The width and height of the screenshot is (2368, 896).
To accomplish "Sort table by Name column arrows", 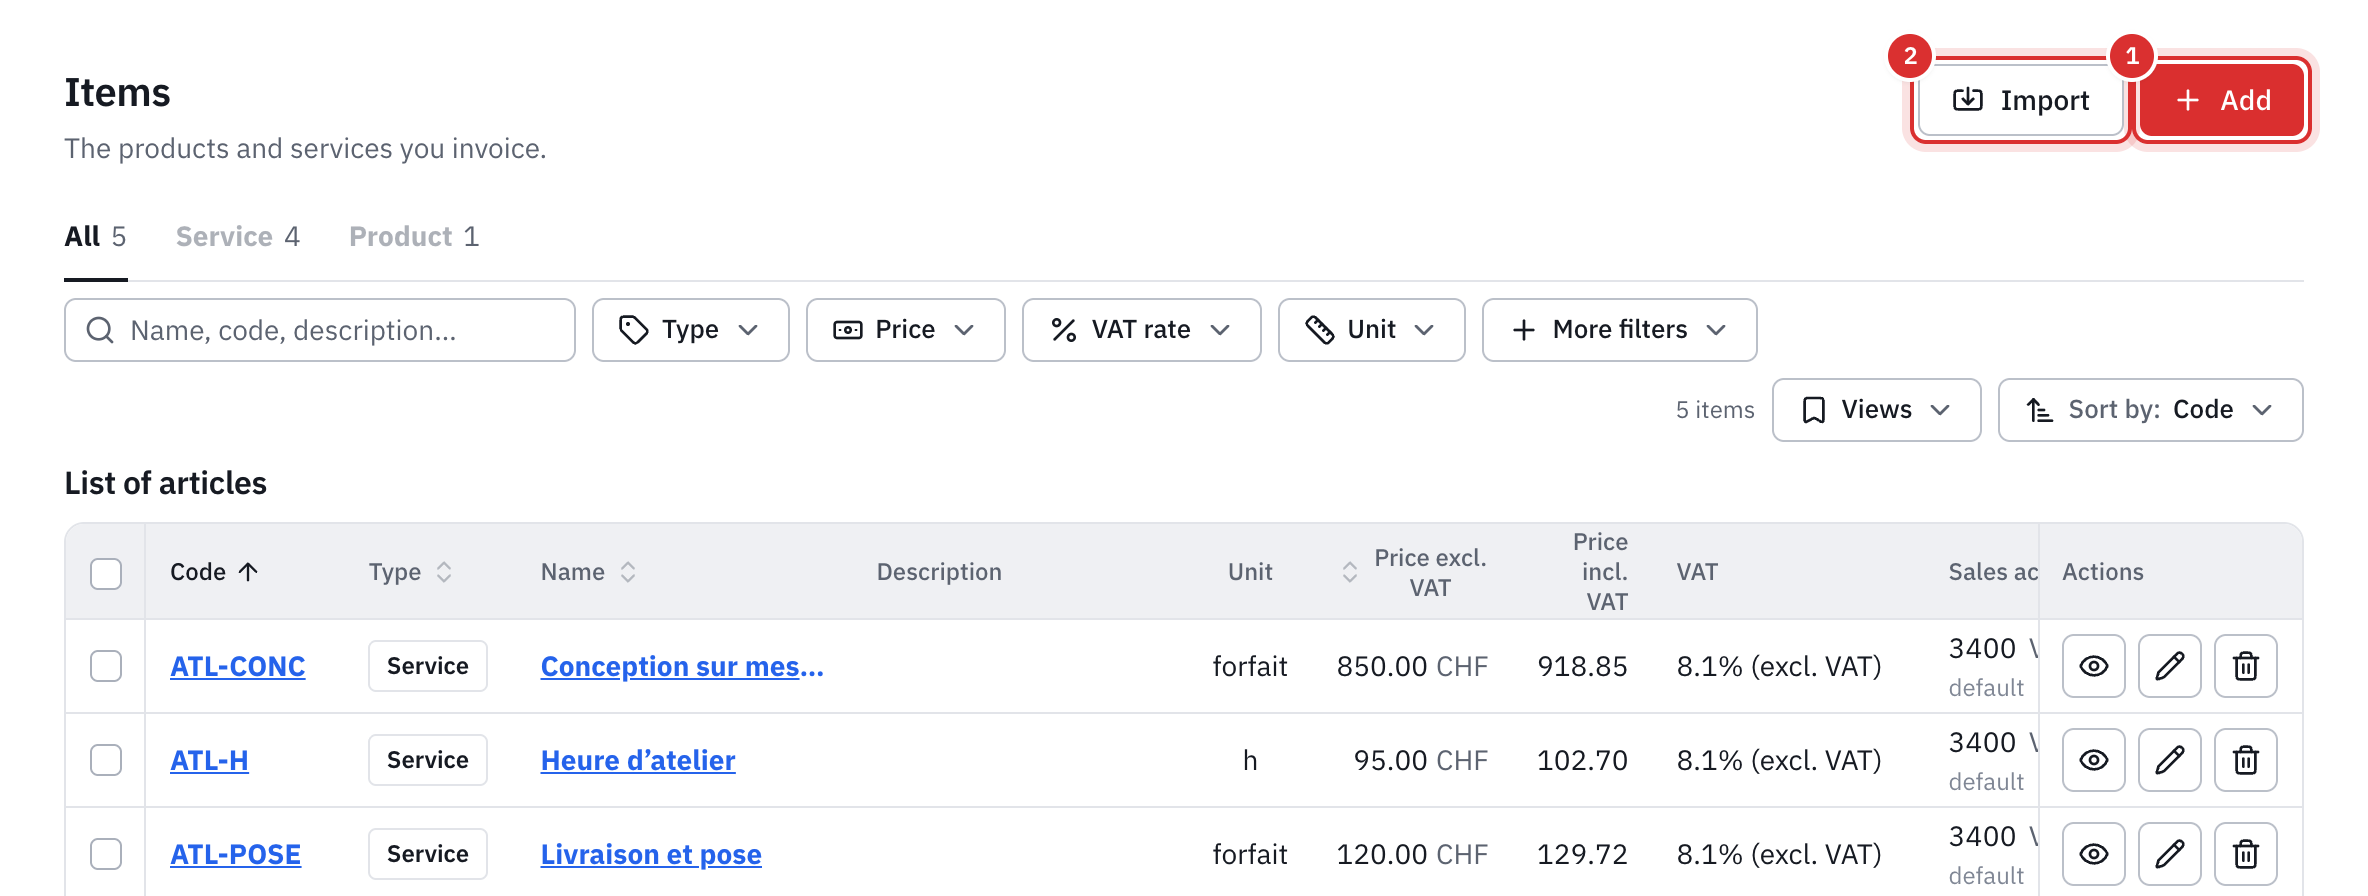I will (x=628, y=572).
